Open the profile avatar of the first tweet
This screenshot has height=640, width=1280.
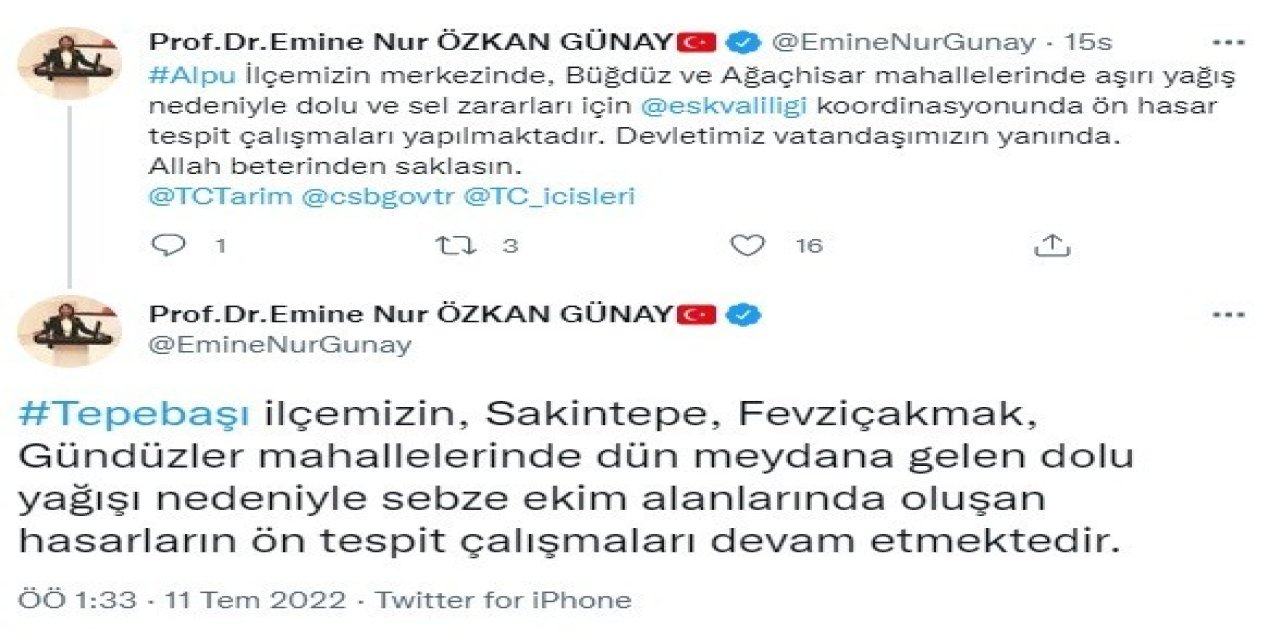pos(67,60)
